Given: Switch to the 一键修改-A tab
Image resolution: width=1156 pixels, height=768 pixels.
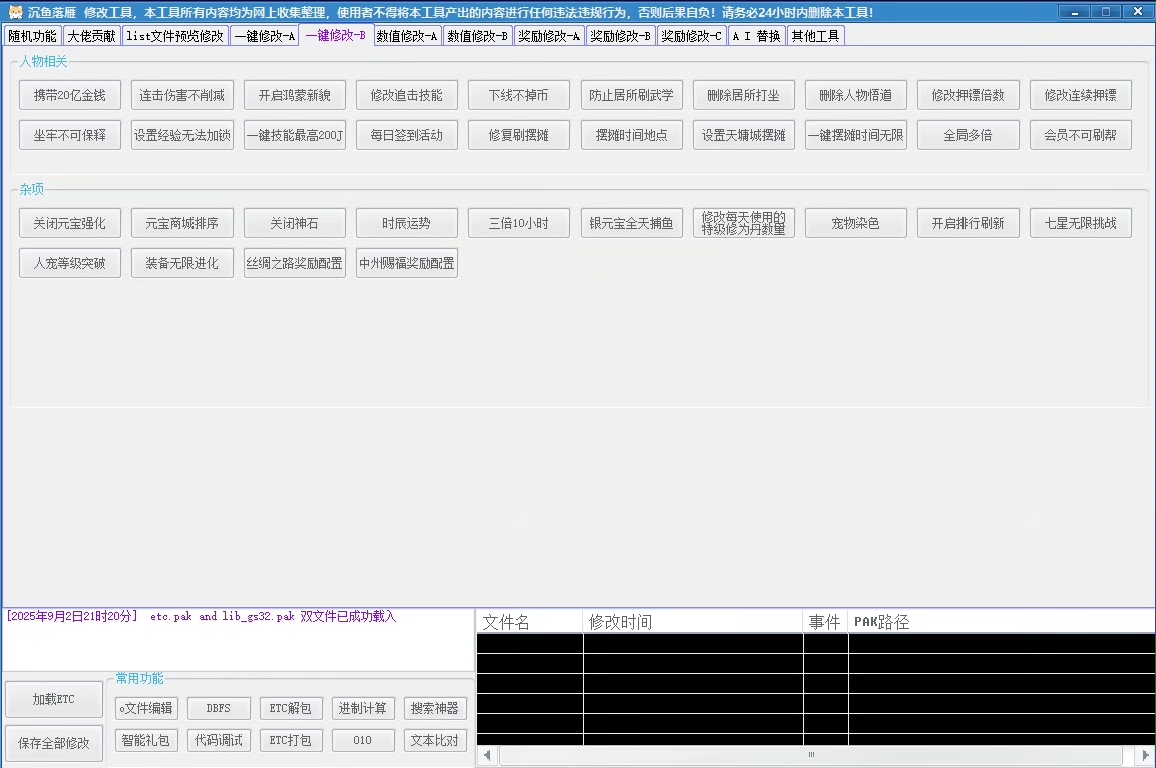Looking at the screenshot, I should pos(265,36).
